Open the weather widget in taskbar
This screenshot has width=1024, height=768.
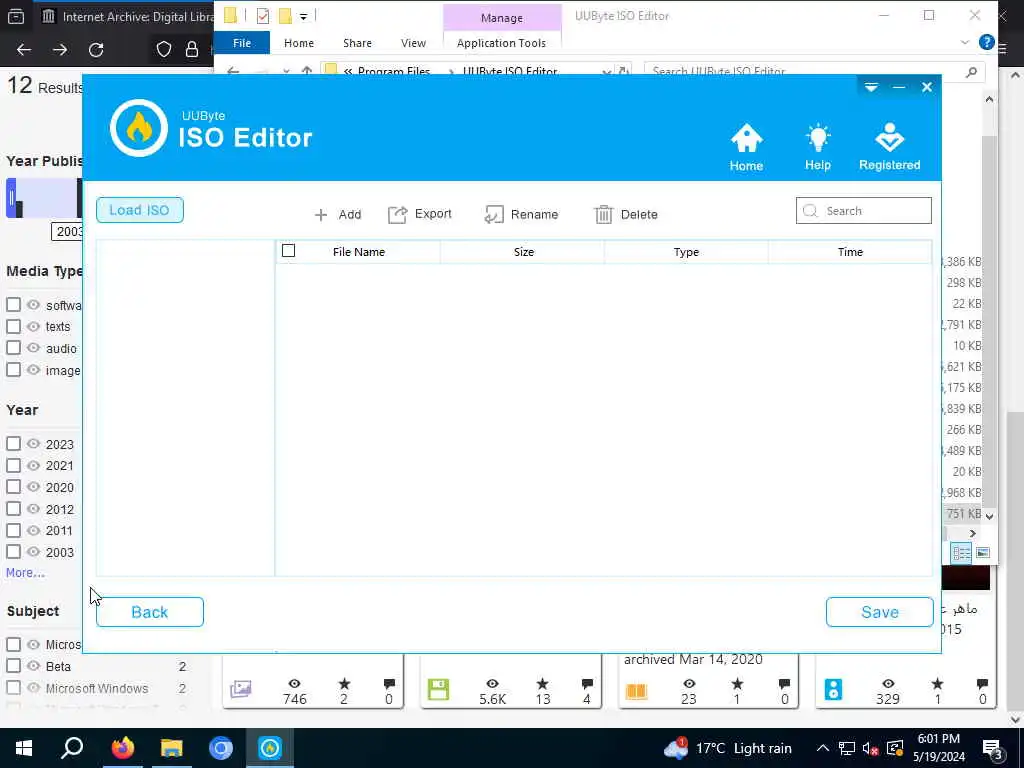click(x=728, y=748)
